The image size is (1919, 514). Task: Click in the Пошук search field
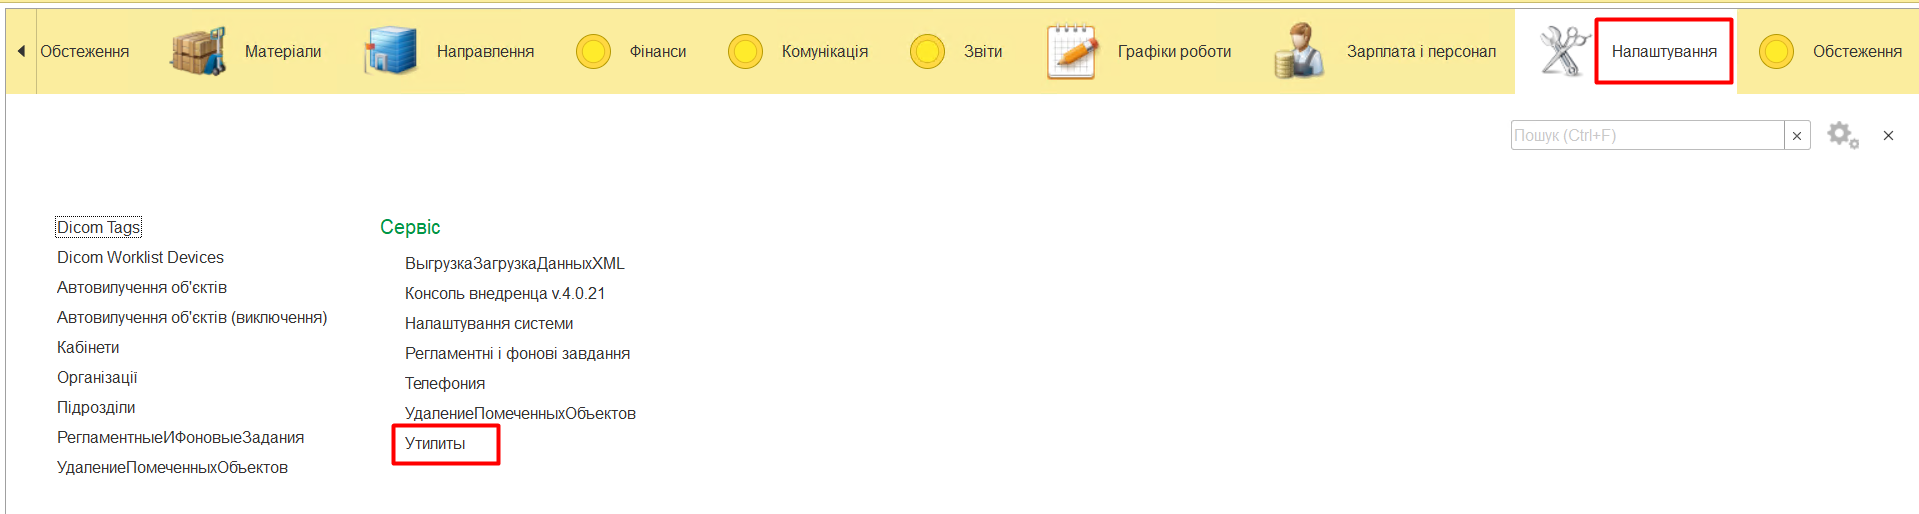click(x=1646, y=135)
